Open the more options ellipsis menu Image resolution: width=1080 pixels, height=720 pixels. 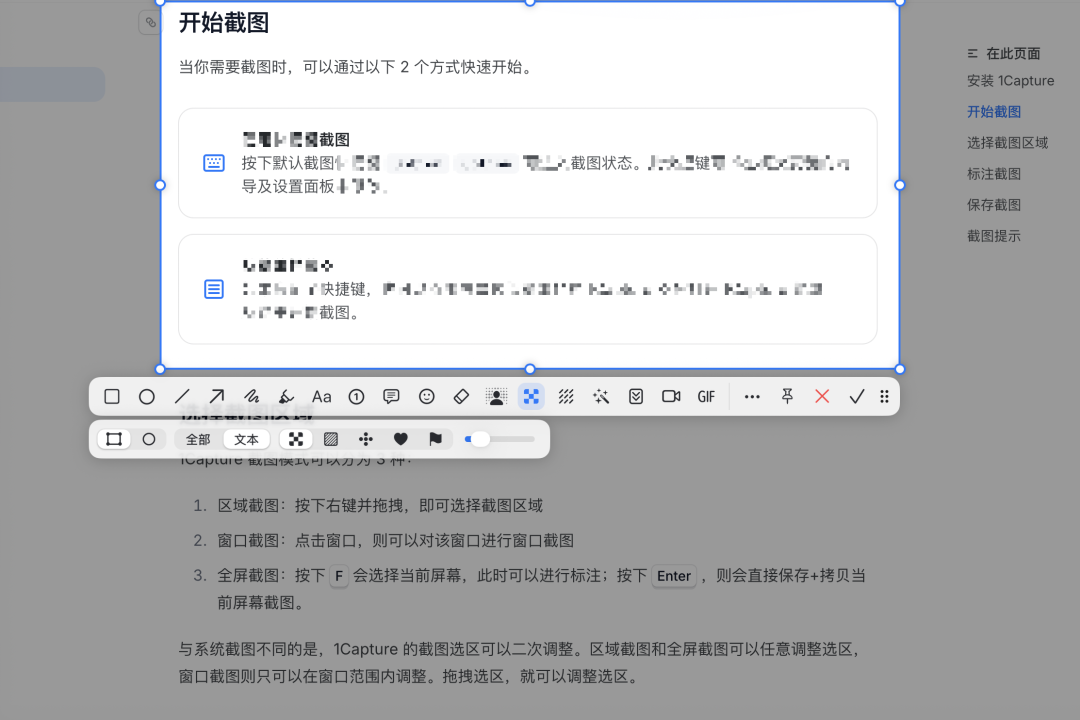coord(752,397)
